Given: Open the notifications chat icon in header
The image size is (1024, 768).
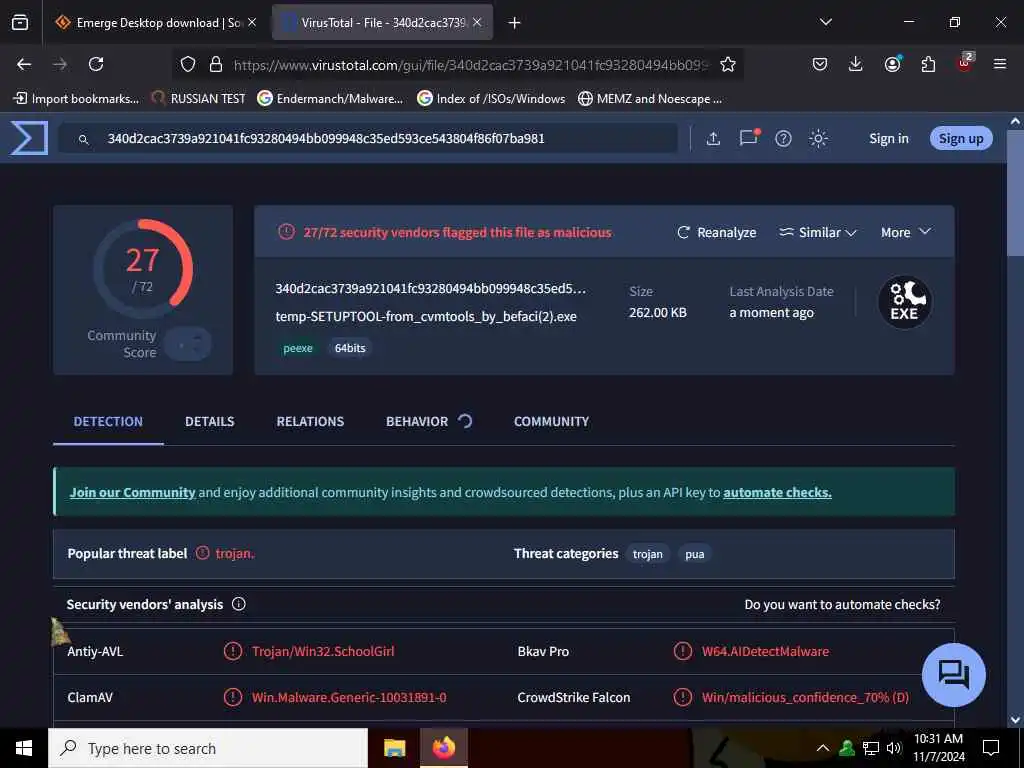Looking at the screenshot, I should (x=748, y=138).
